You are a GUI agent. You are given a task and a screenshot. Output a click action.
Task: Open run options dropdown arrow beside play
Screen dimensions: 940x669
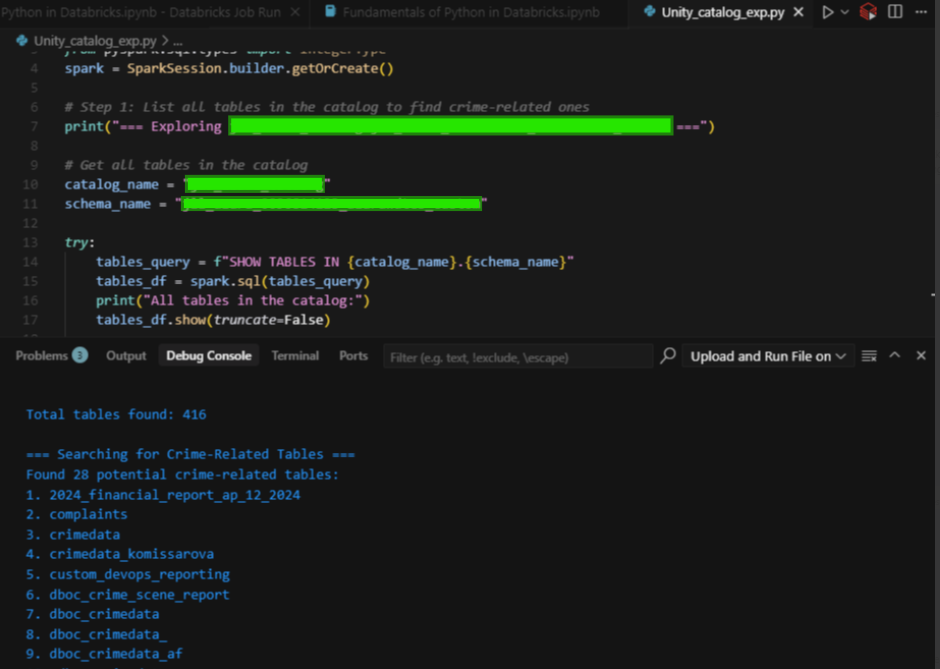pos(845,12)
